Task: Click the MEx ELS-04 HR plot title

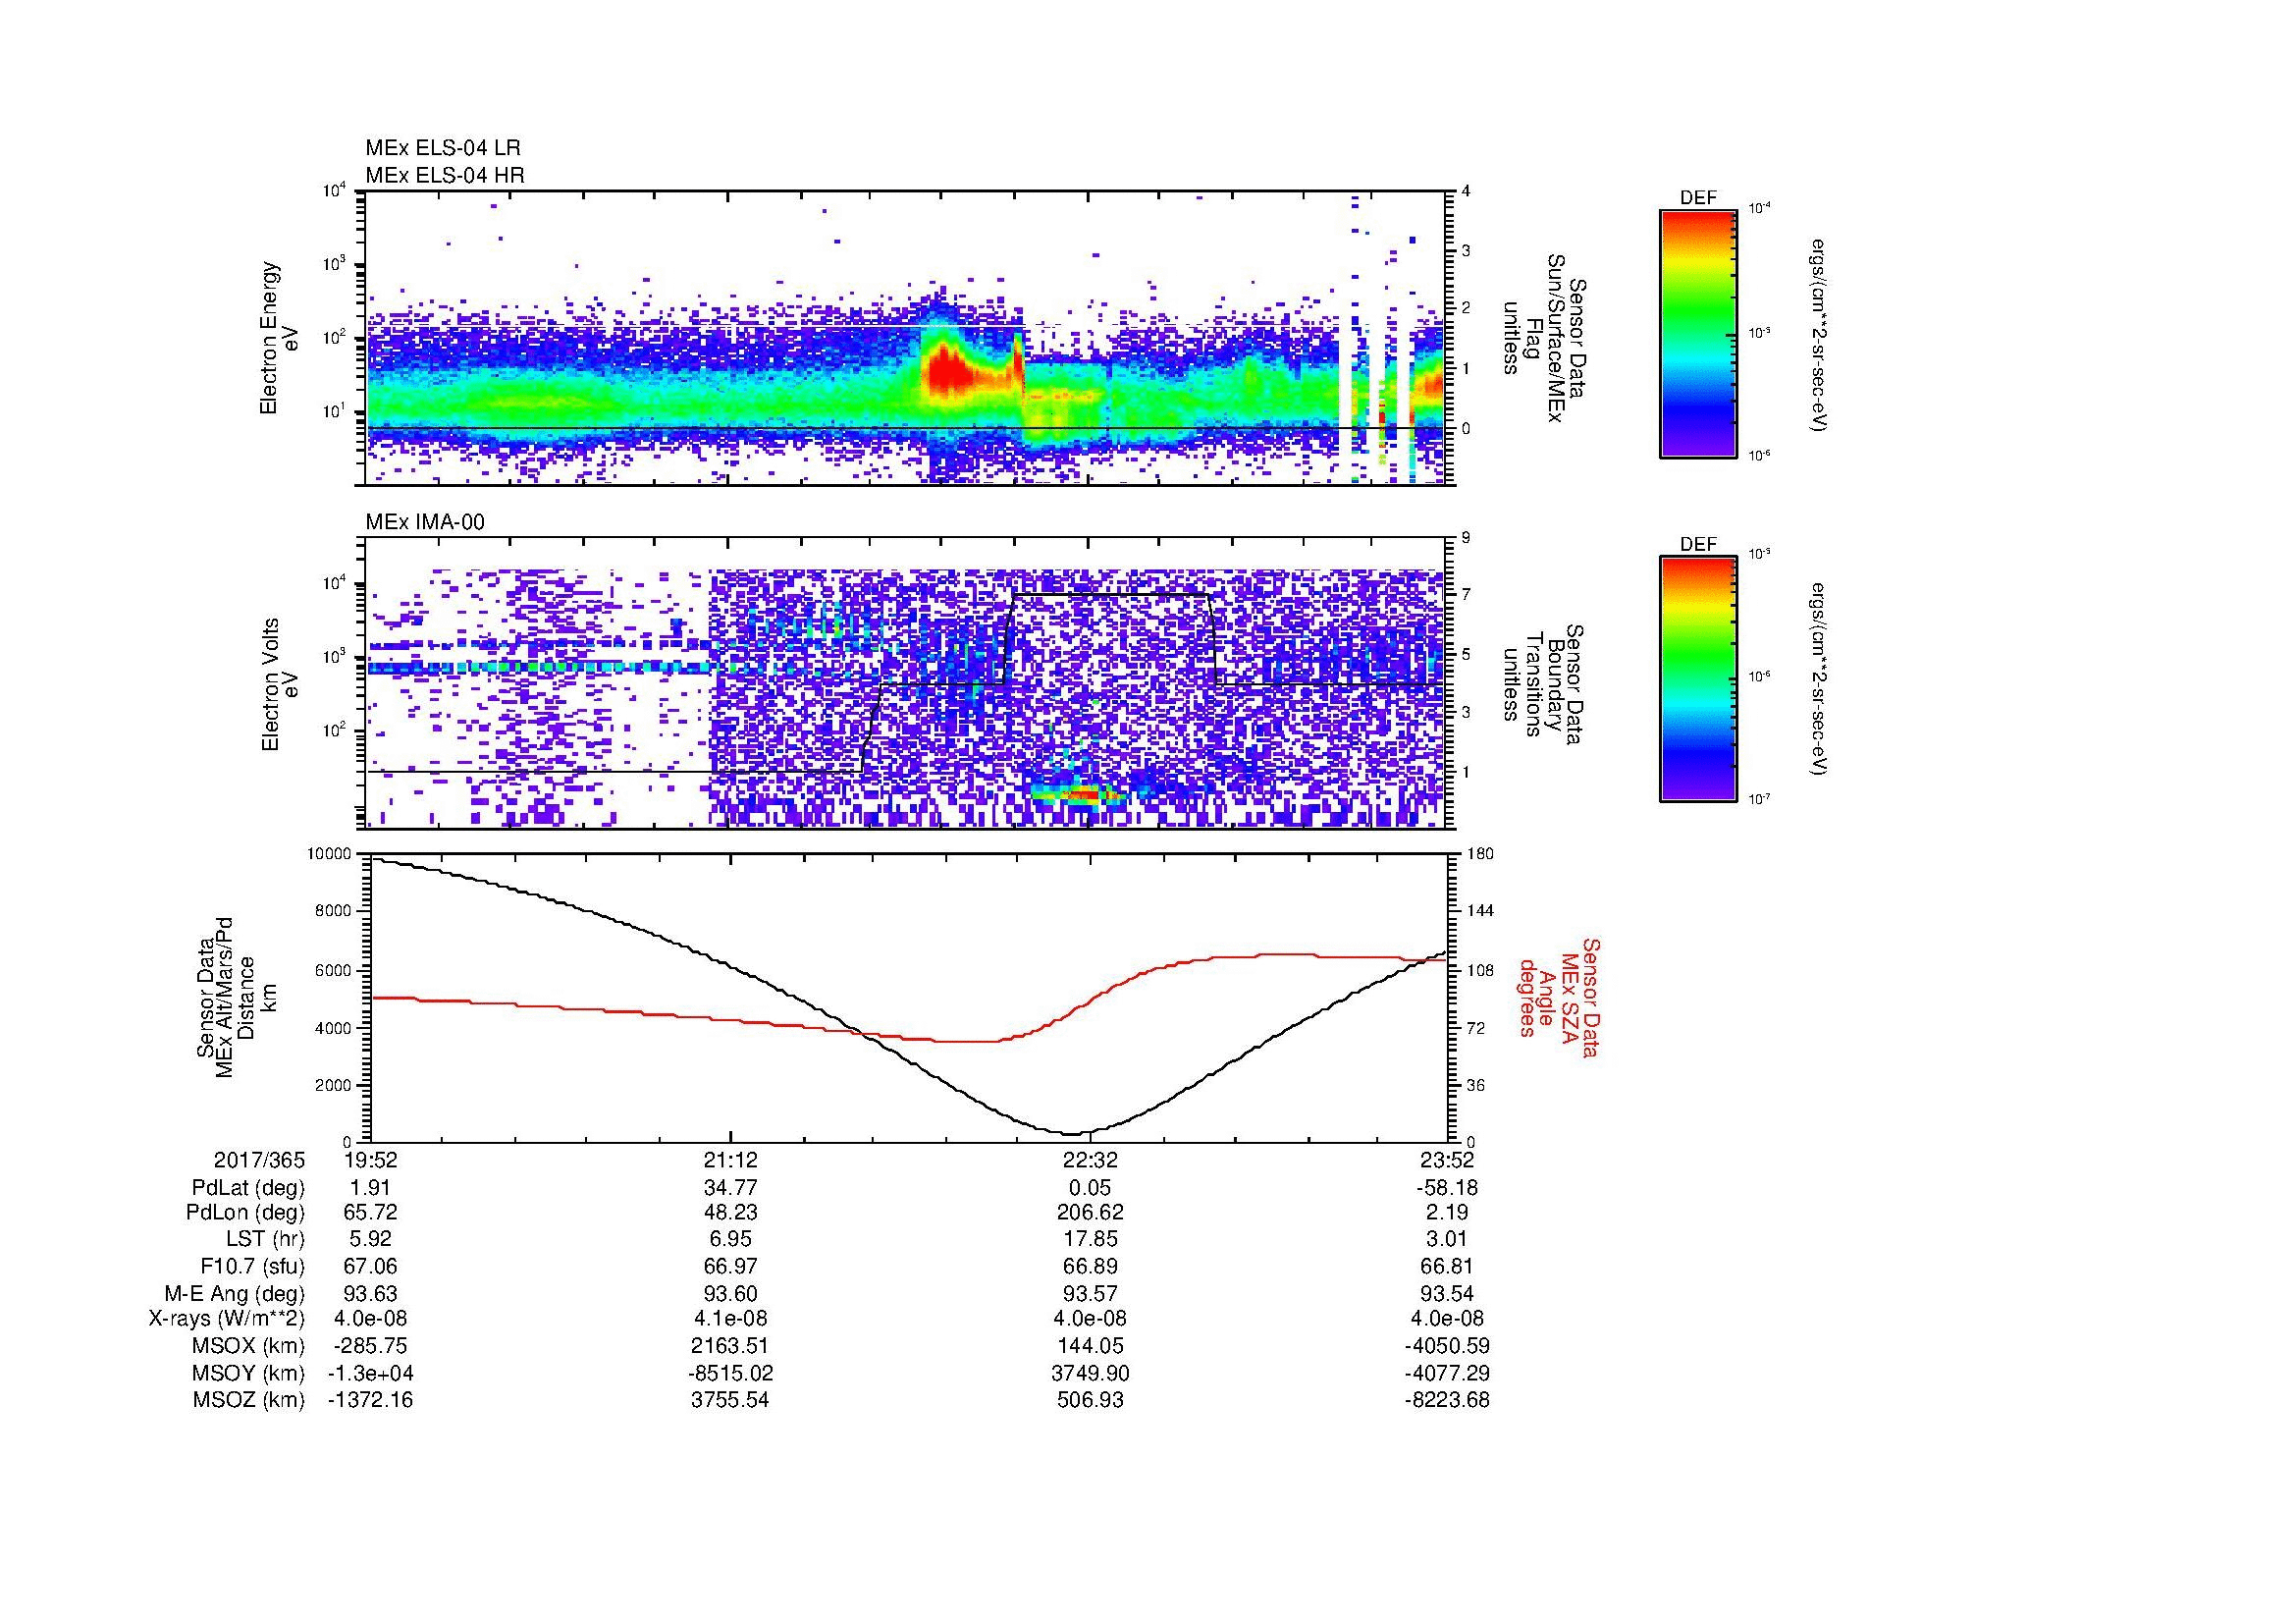Action: click(445, 175)
